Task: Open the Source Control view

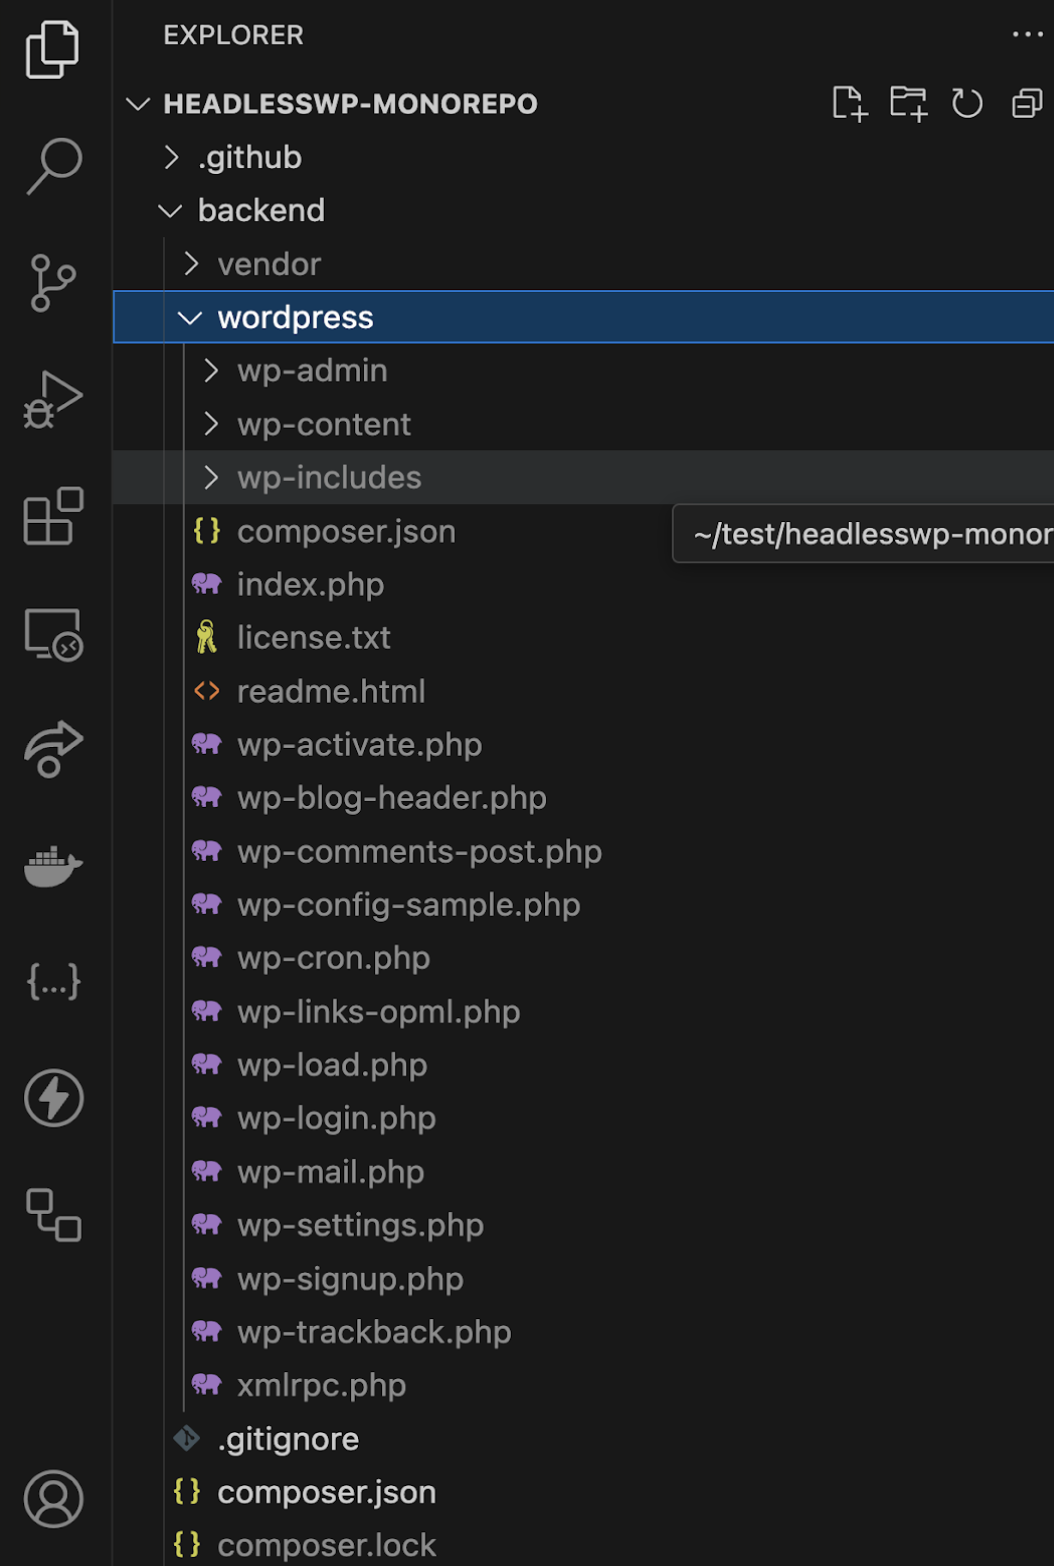Action: 54,281
